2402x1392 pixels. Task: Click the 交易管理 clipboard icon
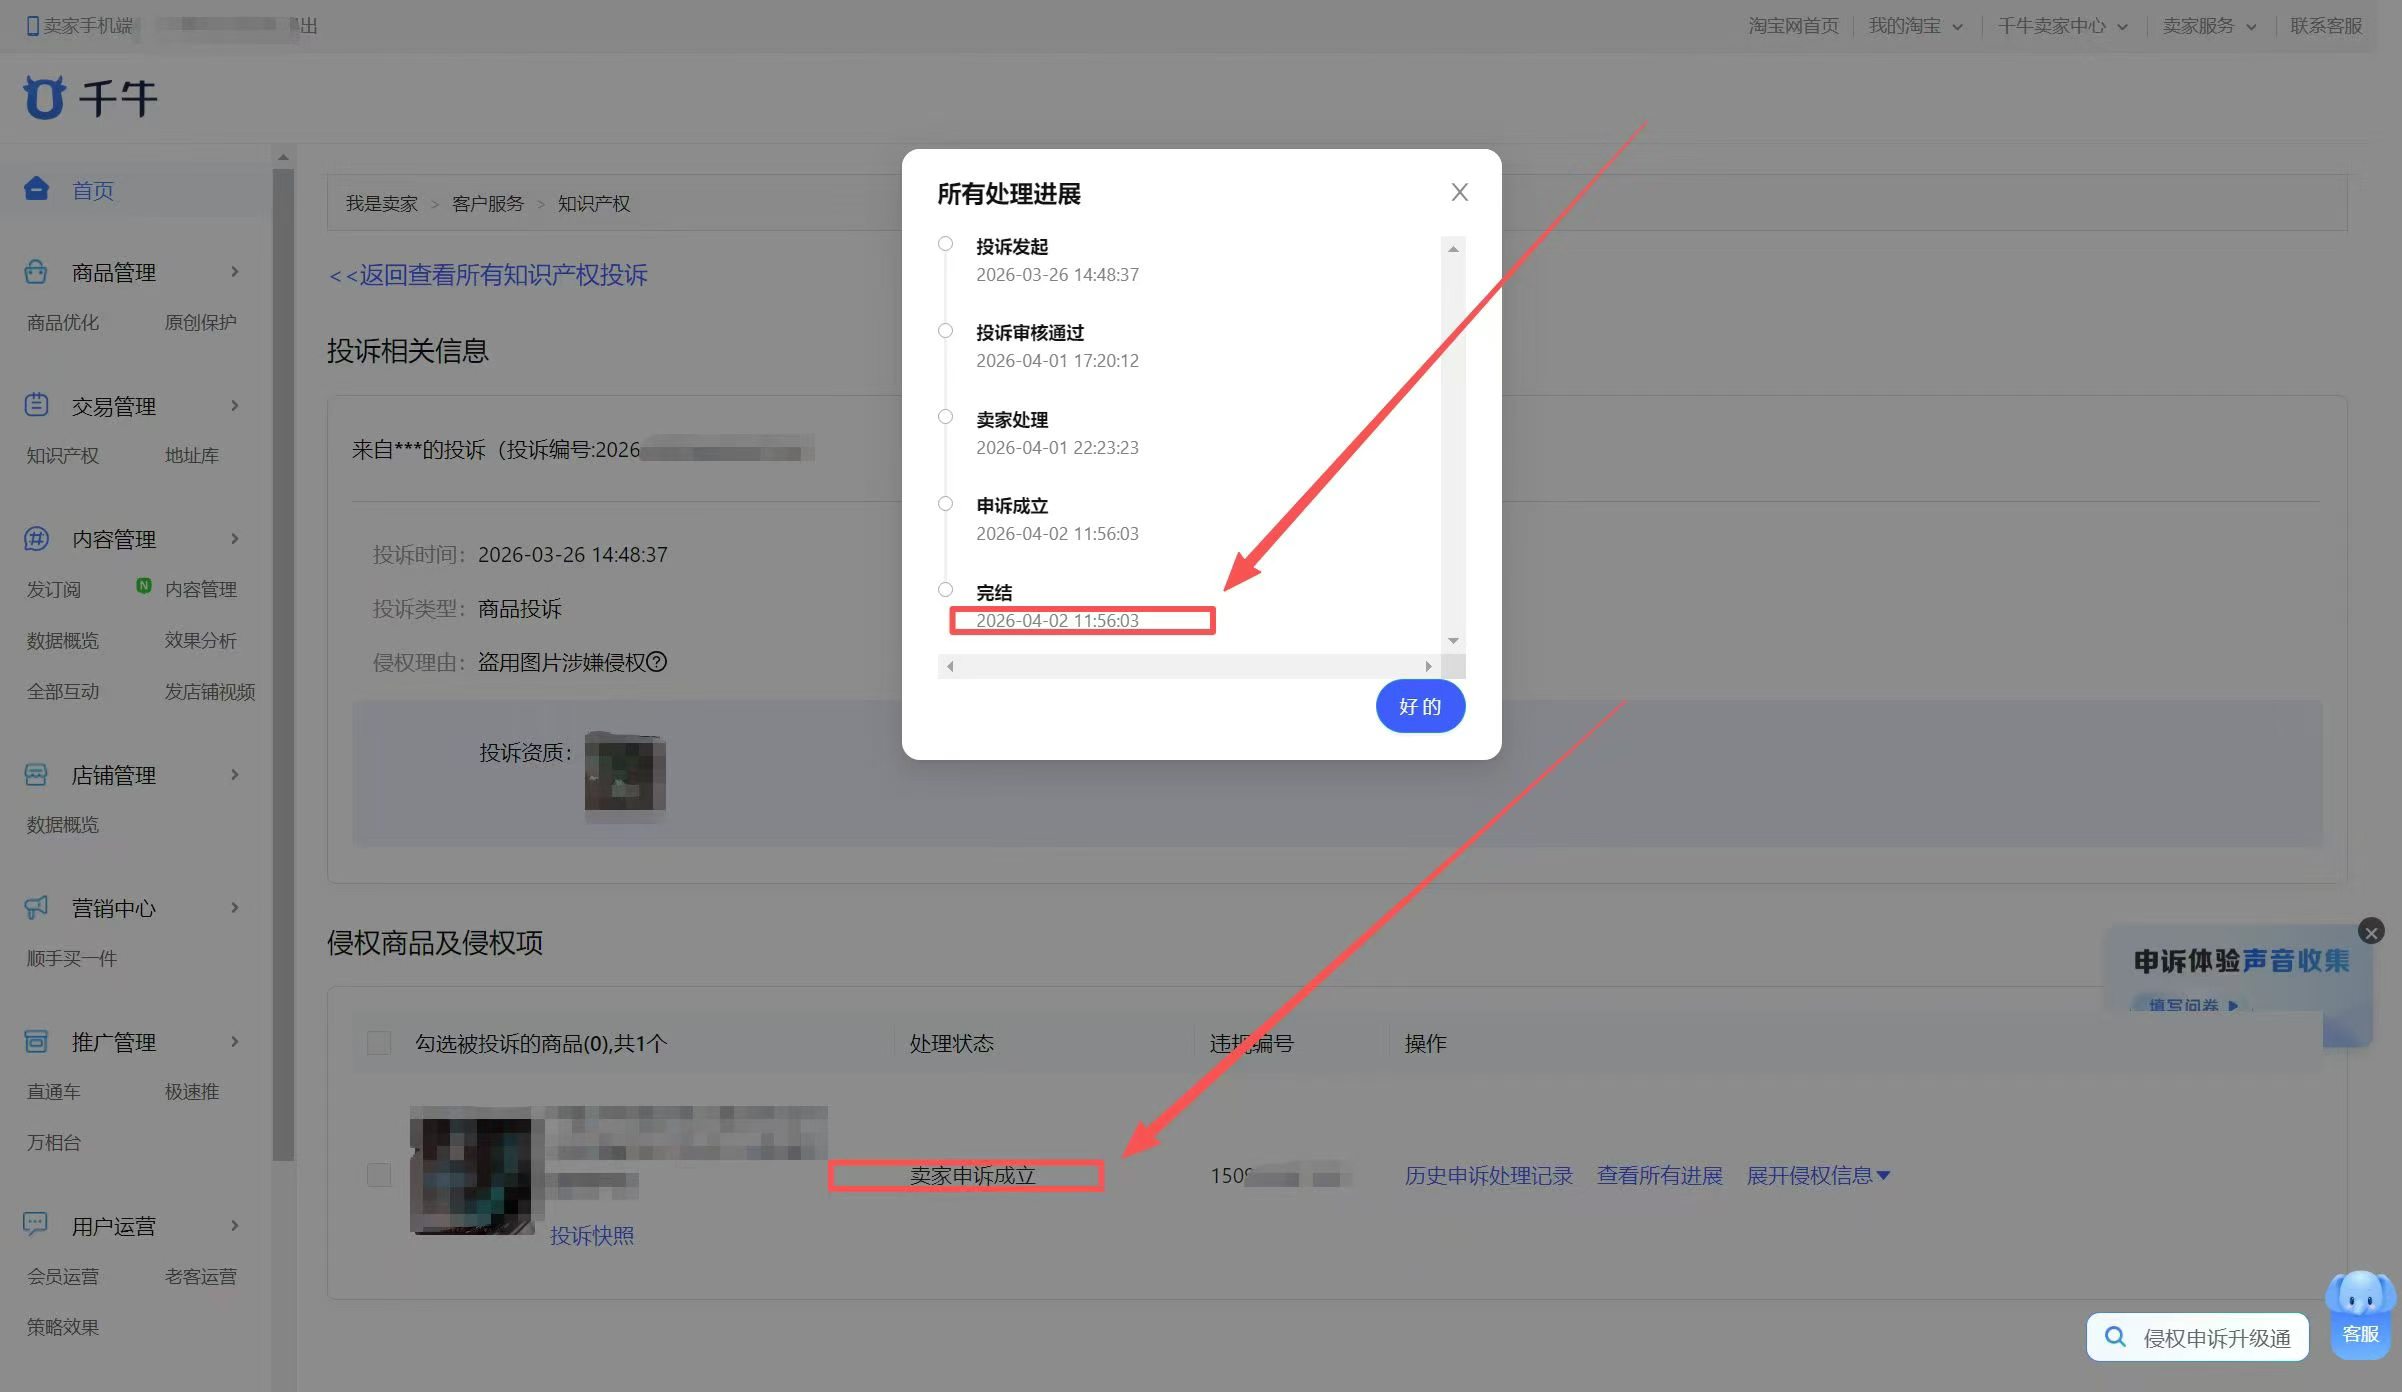tap(36, 405)
